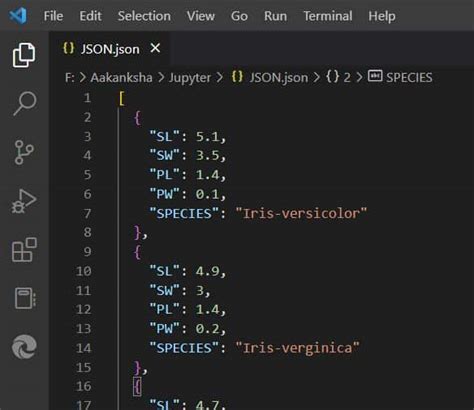Click the "Iris-verginica" string value
This screenshot has width=474, height=410.
pos(298,348)
